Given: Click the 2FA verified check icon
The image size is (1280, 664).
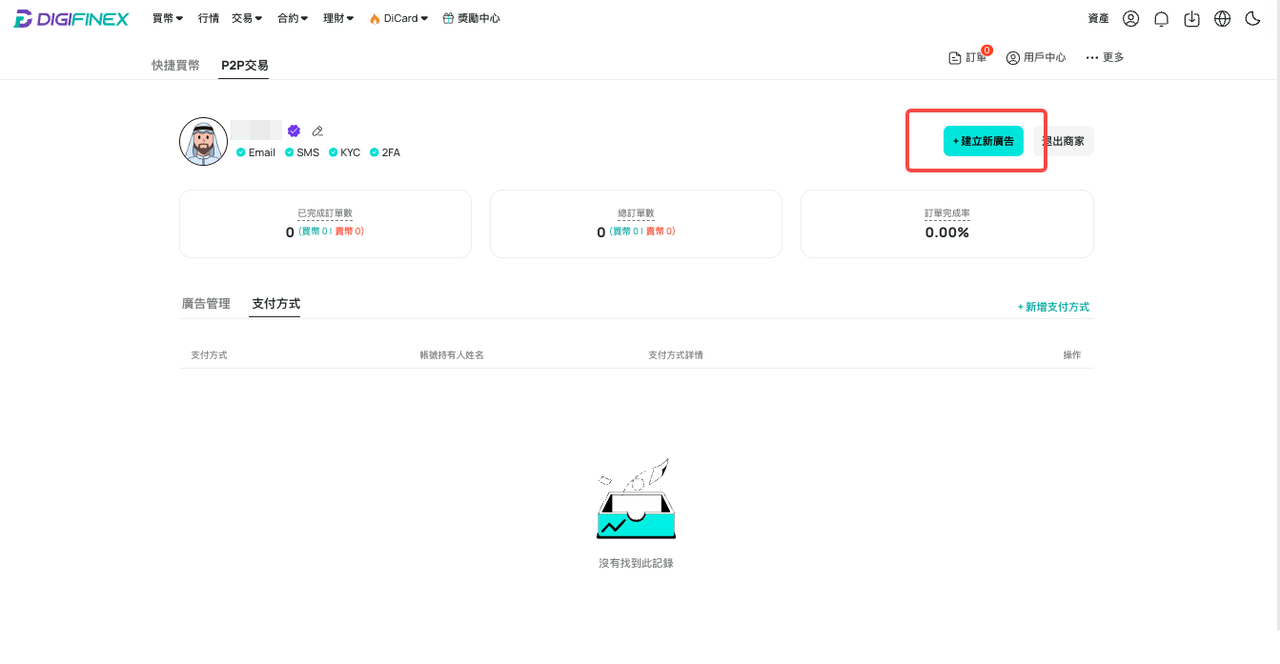Looking at the screenshot, I should [374, 153].
